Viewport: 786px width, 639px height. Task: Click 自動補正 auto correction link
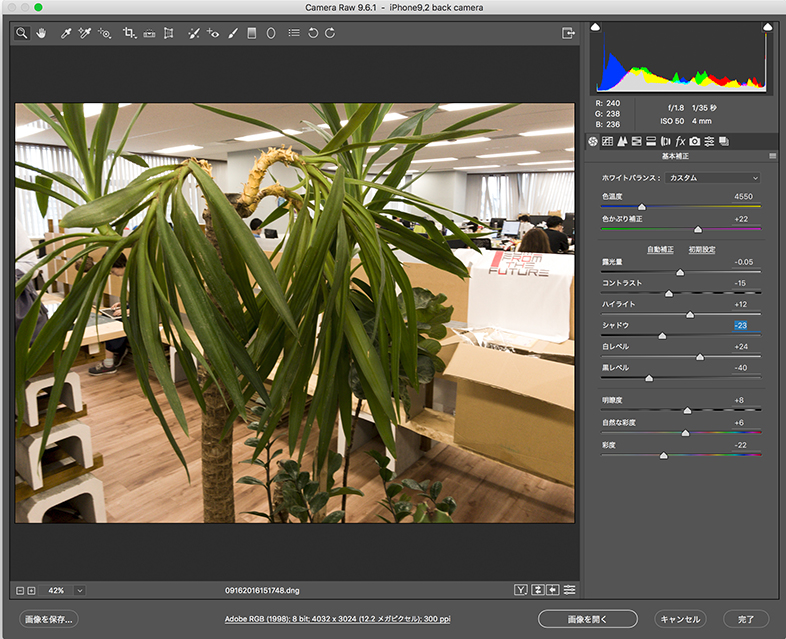660,250
